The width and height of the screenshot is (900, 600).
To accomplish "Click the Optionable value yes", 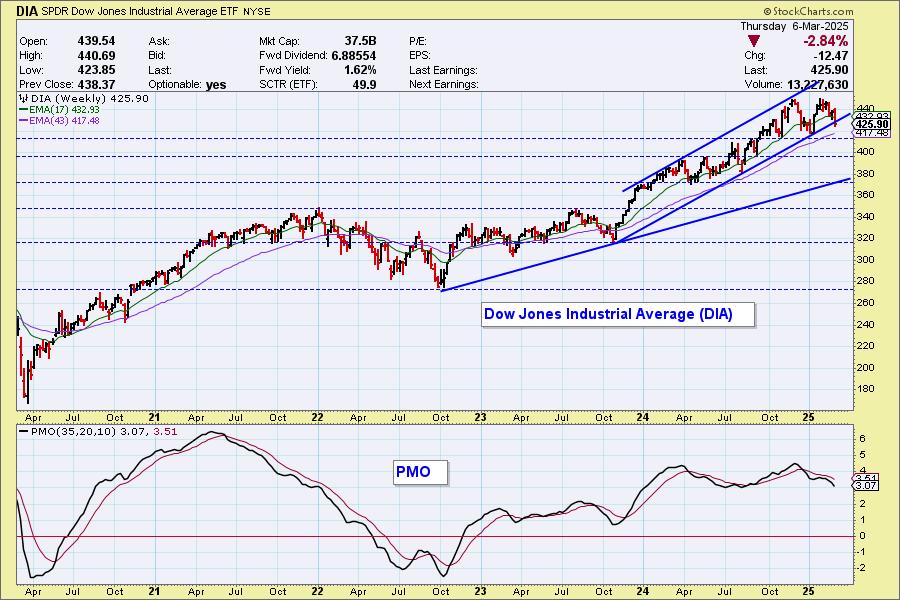I will (x=216, y=85).
